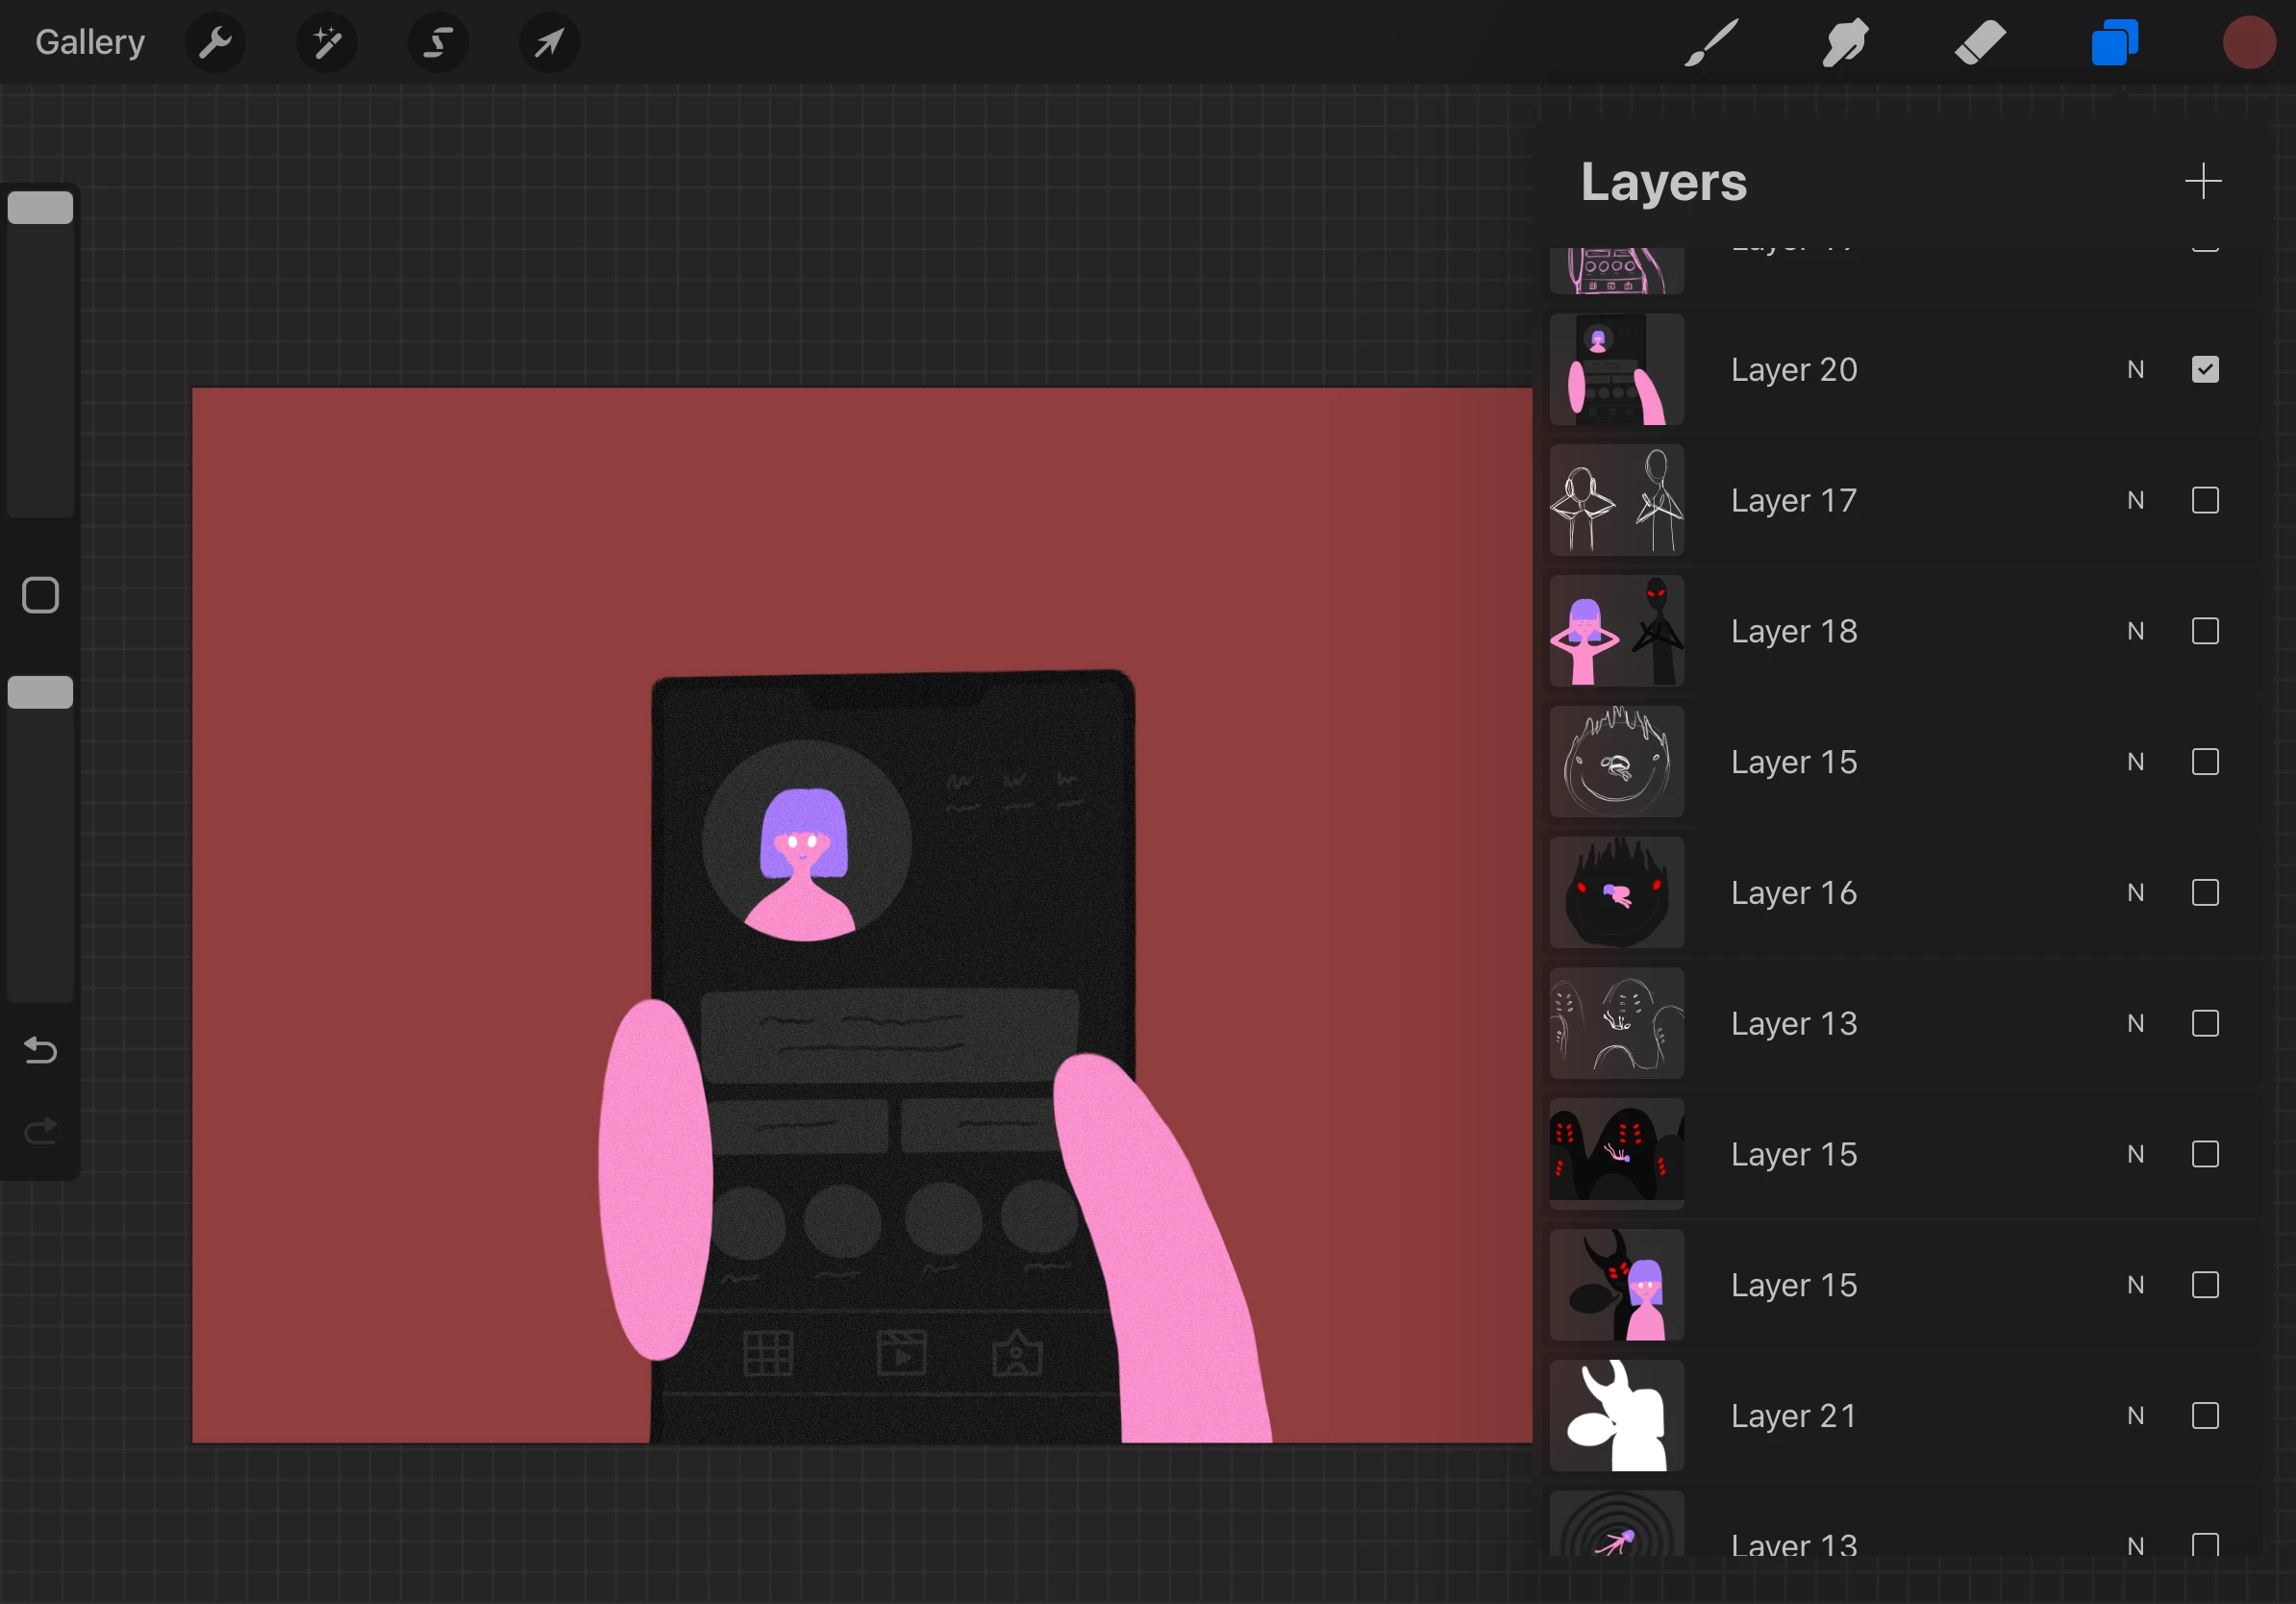
Task: Click the "Layer 17" name
Action: click(1794, 500)
